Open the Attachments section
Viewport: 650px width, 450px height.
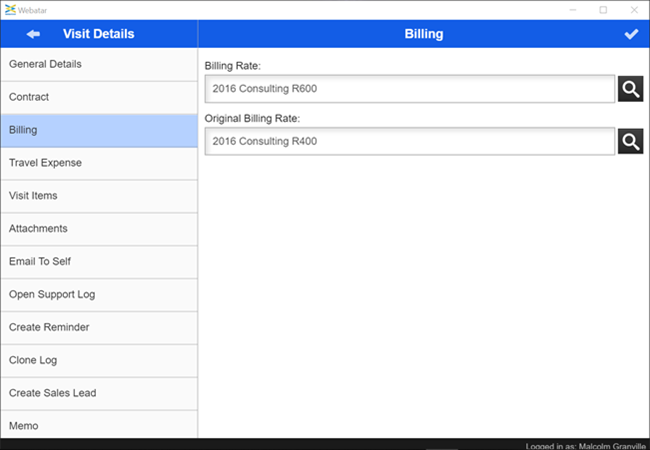click(99, 229)
